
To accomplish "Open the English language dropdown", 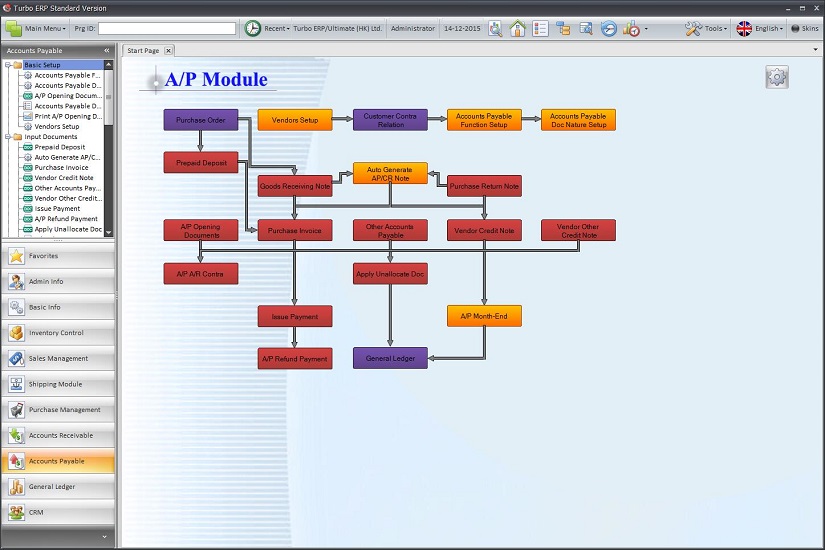I will click(x=760, y=29).
